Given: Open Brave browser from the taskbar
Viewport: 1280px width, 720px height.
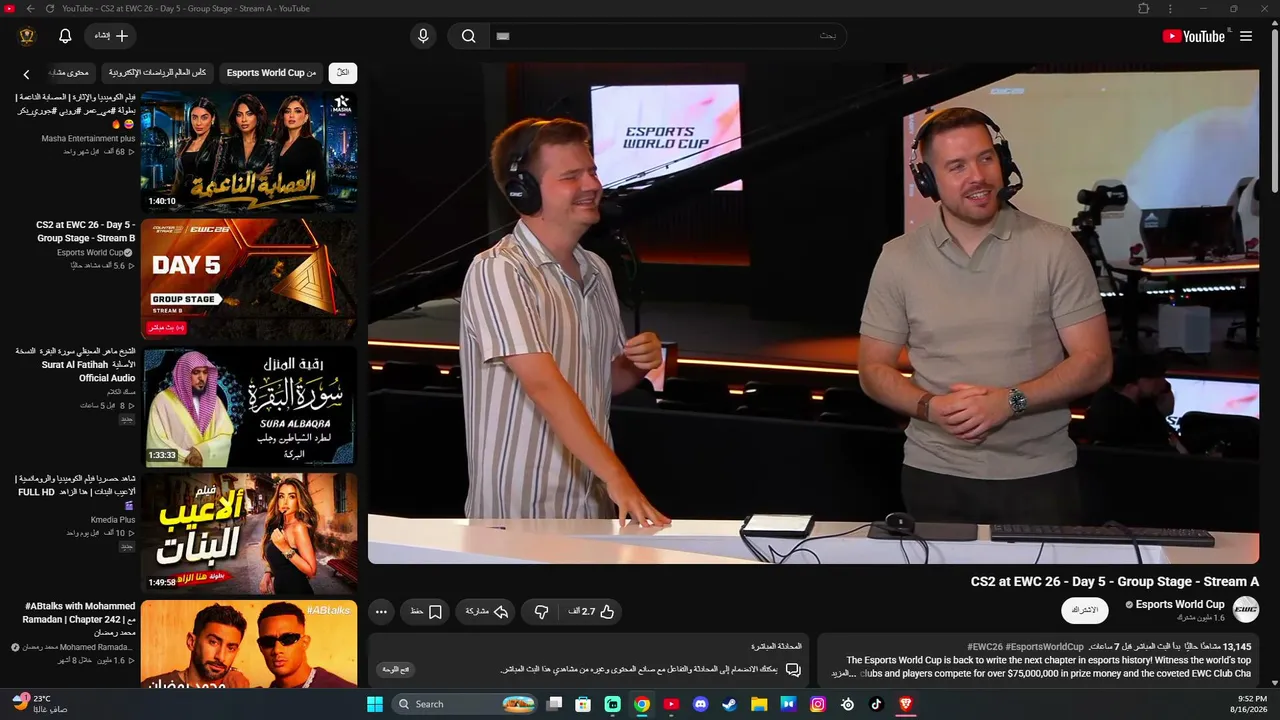Looking at the screenshot, I should coord(906,704).
